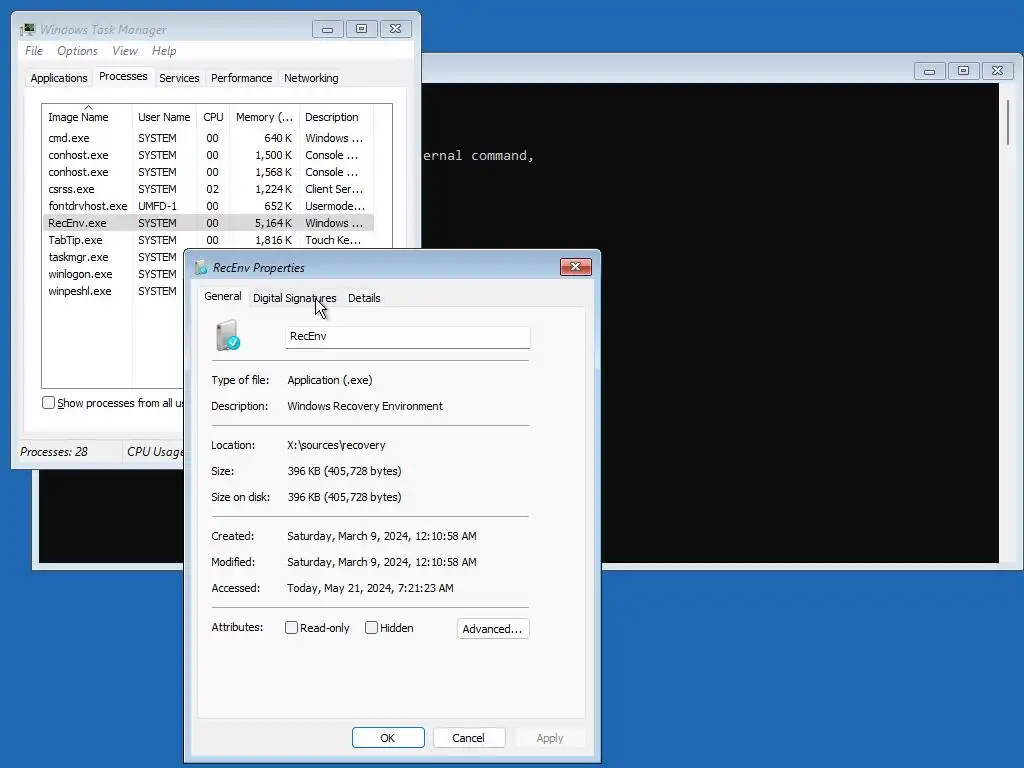The width and height of the screenshot is (1024, 768).
Task: Open the Details tab in RecEnv Properties
Action: 364,298
